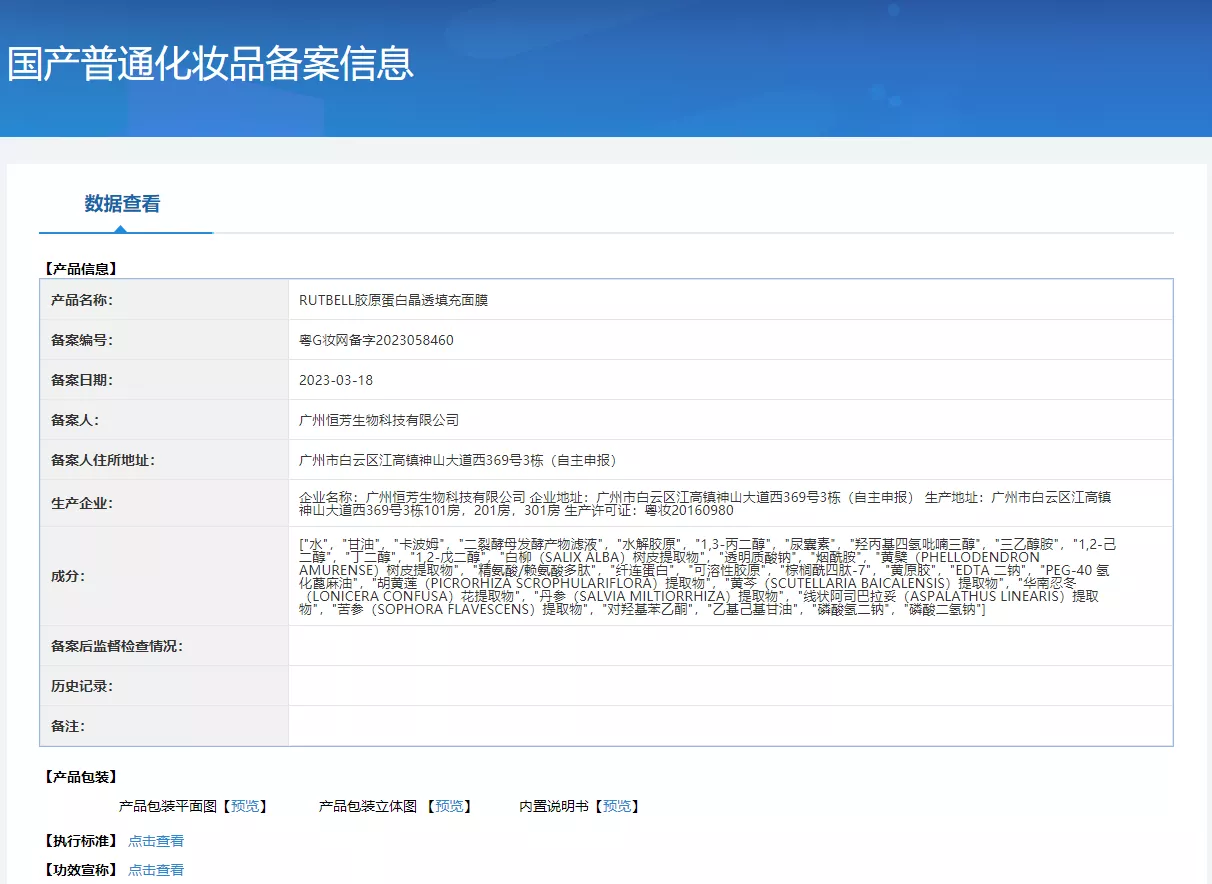
Task: Click the 【产品包装】 section heading
Action: (81, 777)
